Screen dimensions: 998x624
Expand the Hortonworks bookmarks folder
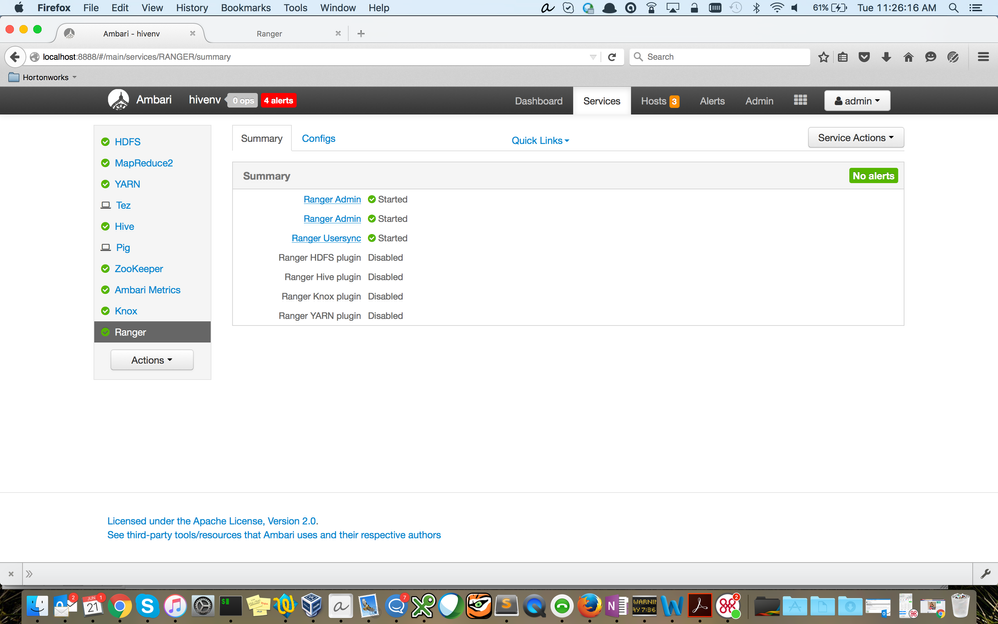(42, 77)
